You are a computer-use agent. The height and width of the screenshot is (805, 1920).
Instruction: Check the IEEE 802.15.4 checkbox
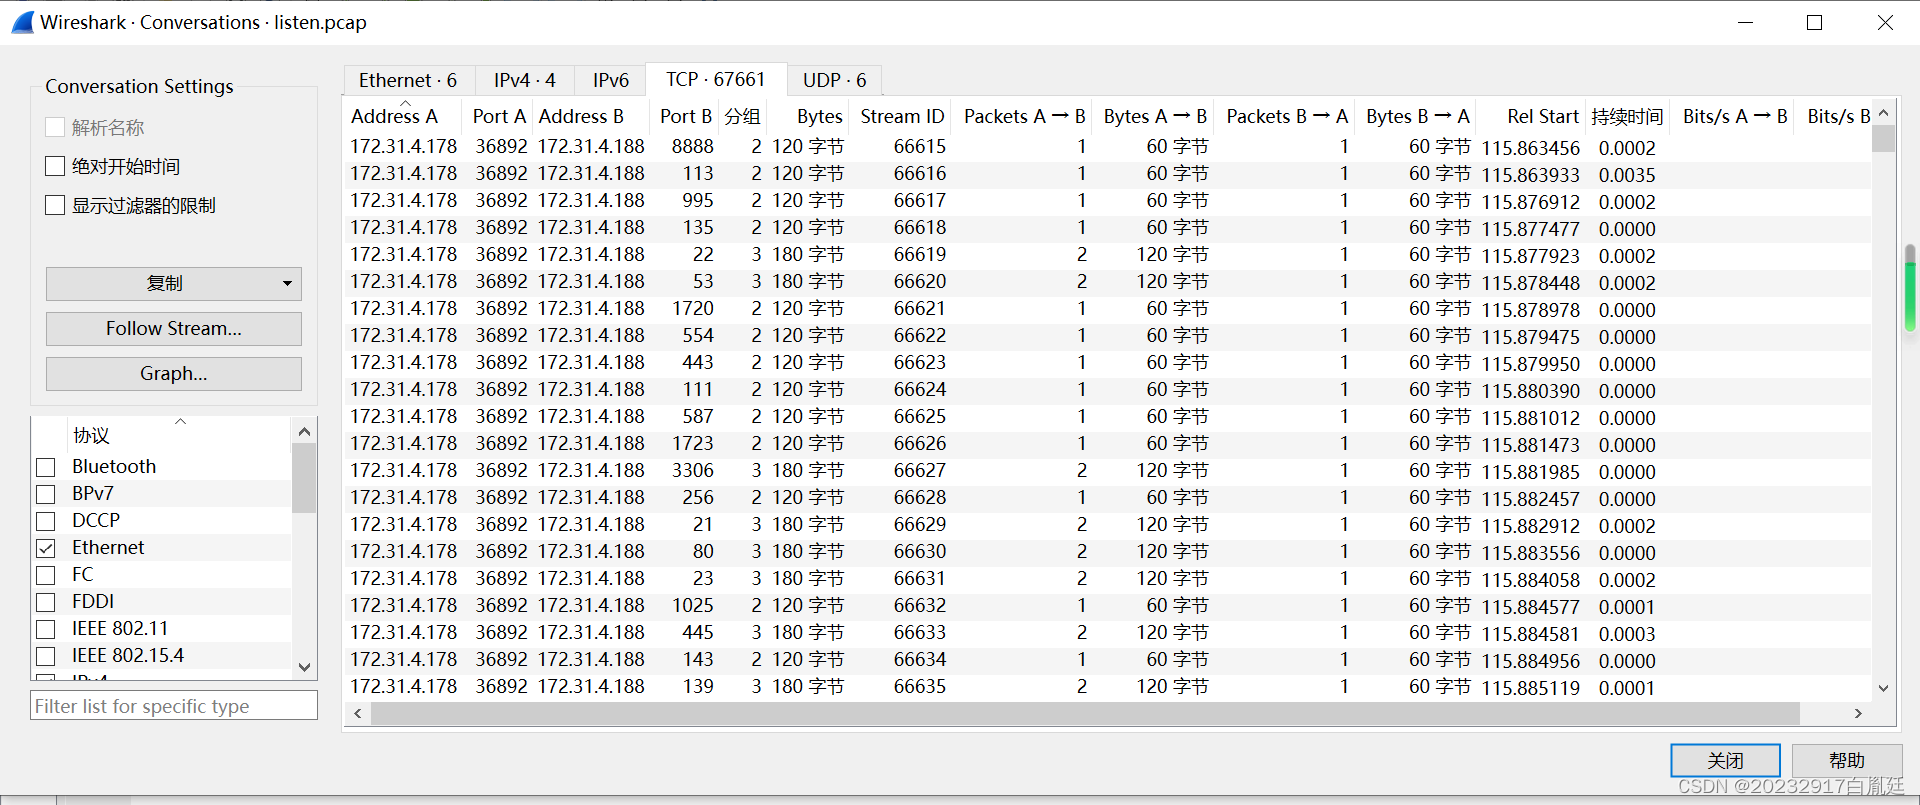point(45,656)
